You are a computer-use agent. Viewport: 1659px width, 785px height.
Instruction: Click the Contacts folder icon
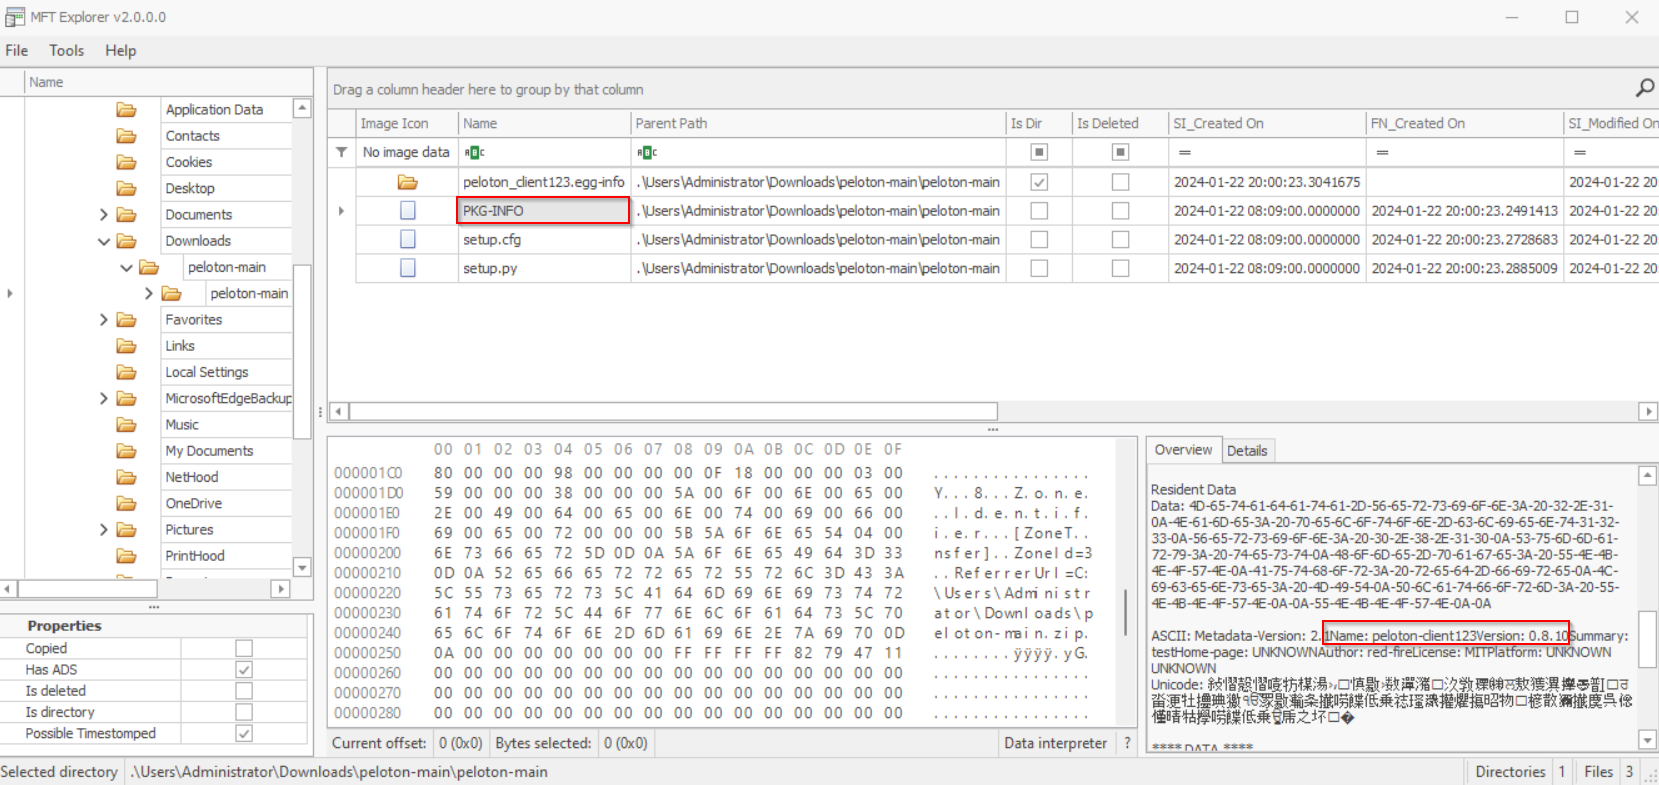point(126,136)
